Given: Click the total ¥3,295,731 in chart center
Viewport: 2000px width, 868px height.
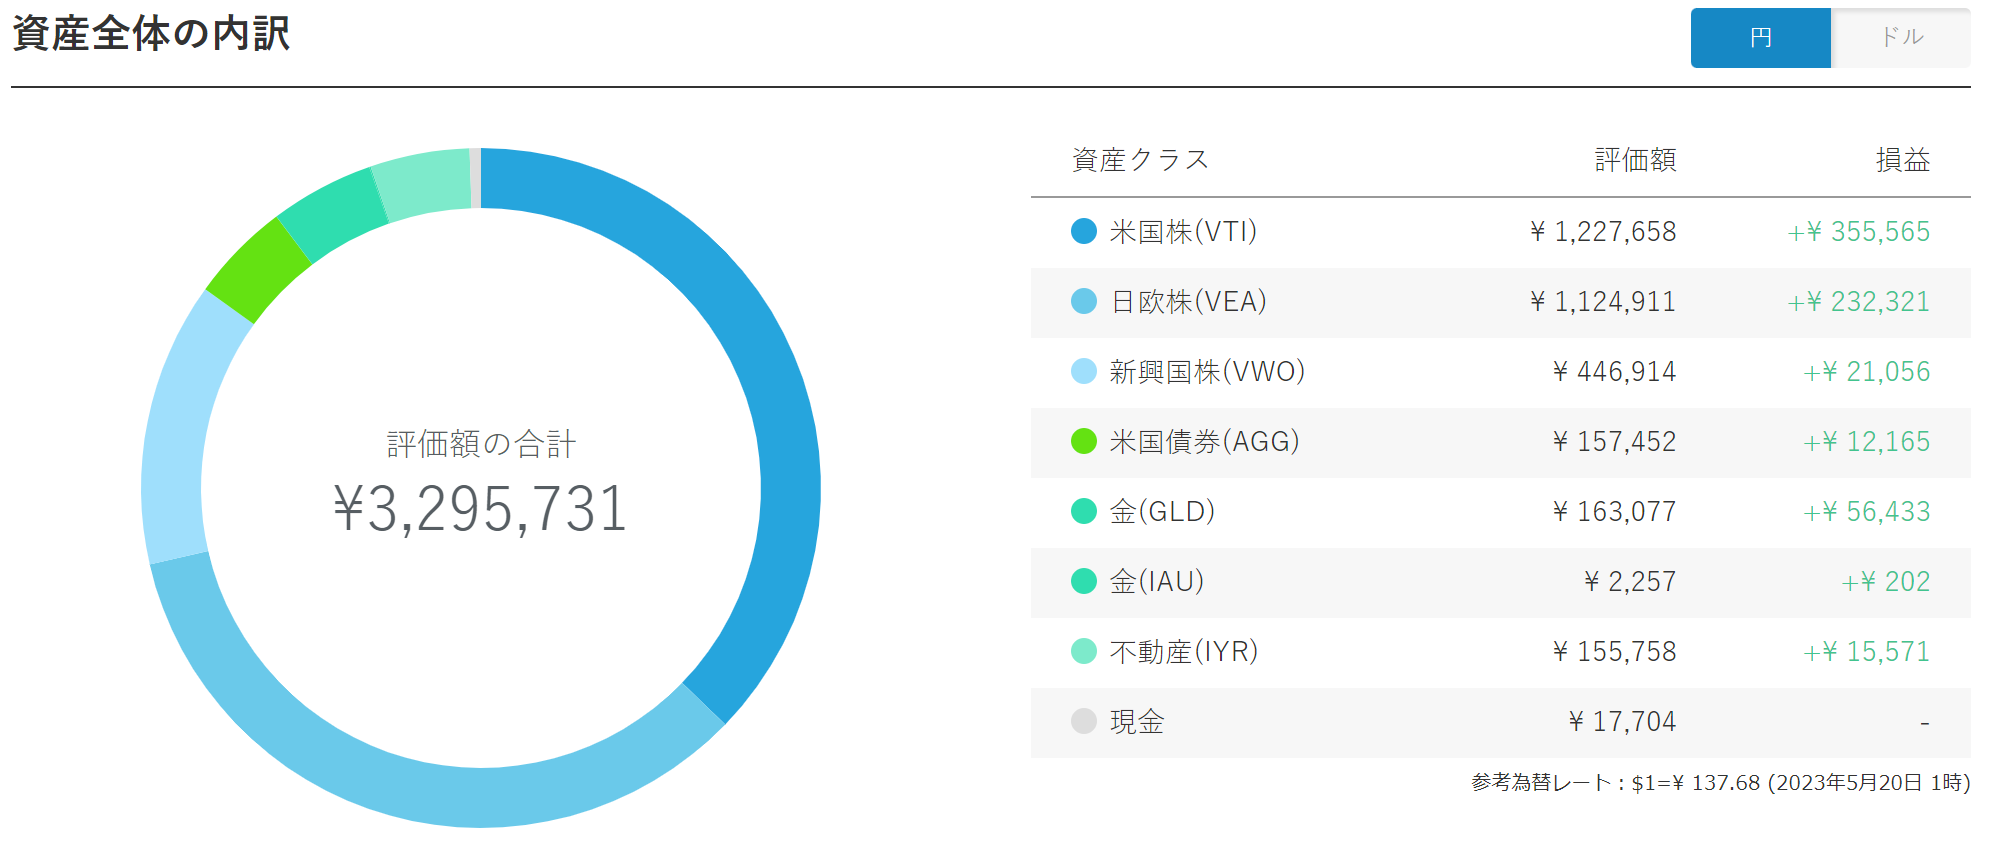Looking at the screenshot, I should pyautogui.click(x=480, y=509).
